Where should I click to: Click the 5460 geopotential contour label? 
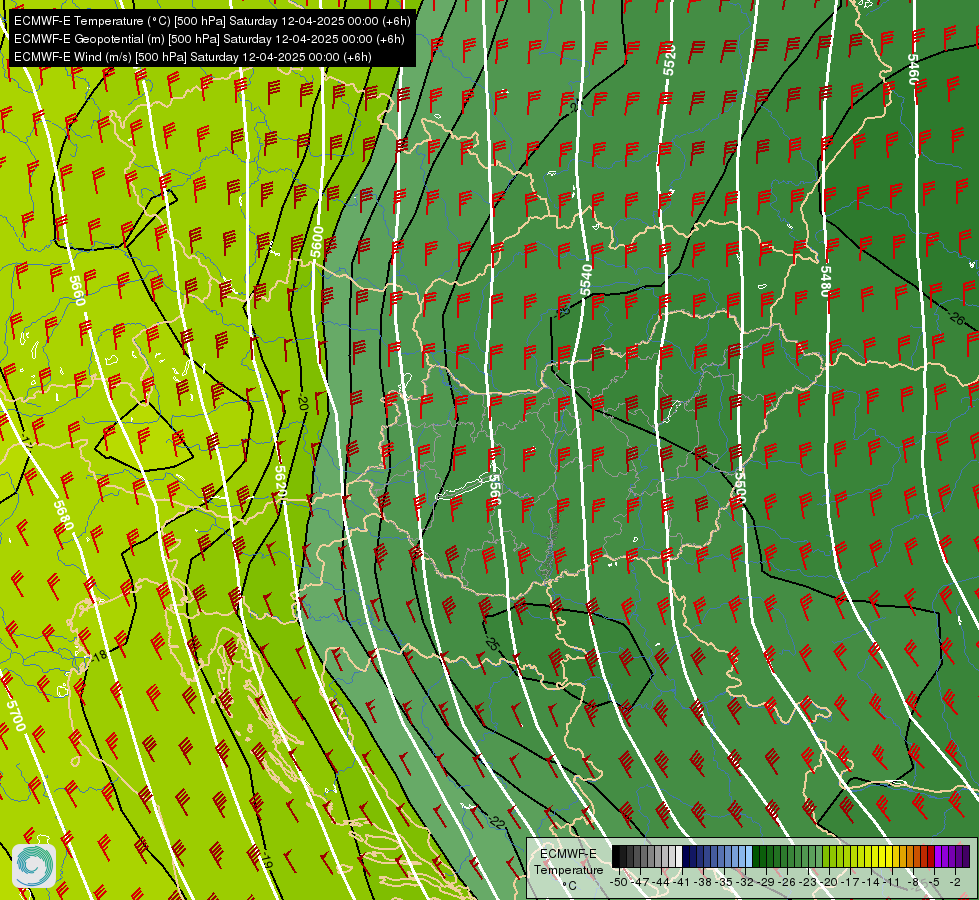click(912, 70)
